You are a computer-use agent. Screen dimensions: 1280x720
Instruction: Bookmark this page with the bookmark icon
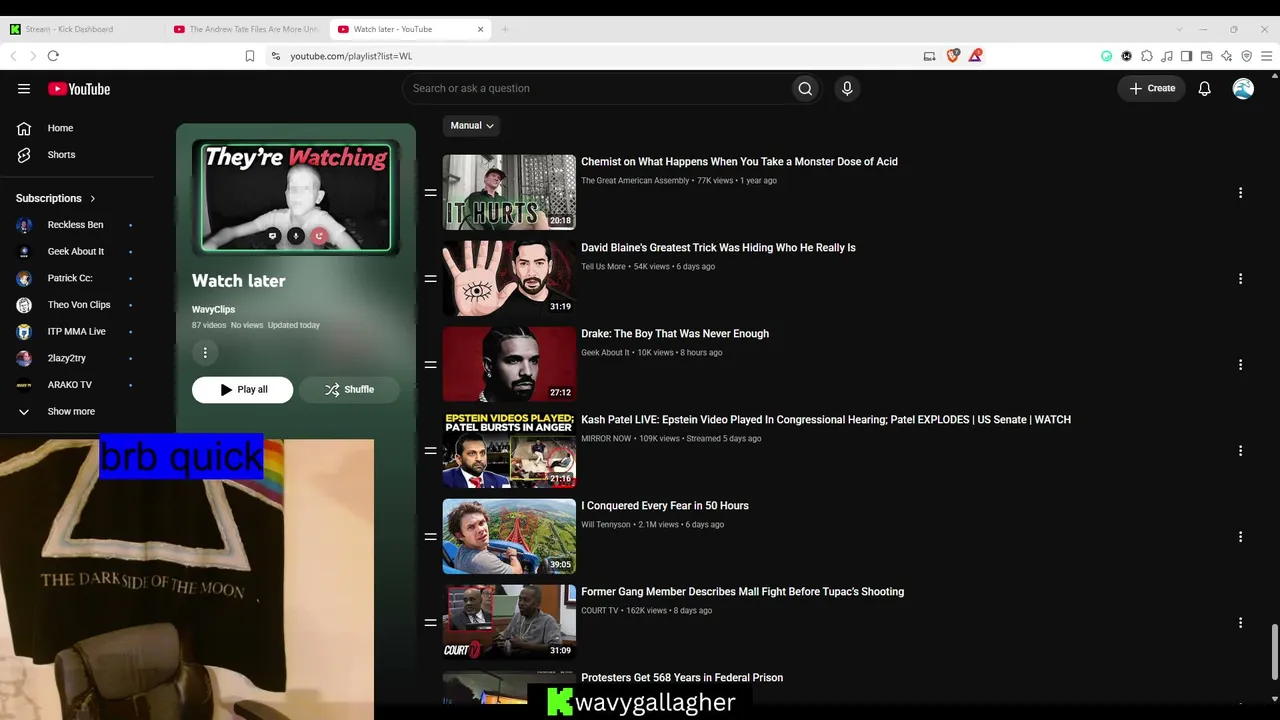(250, 56)
